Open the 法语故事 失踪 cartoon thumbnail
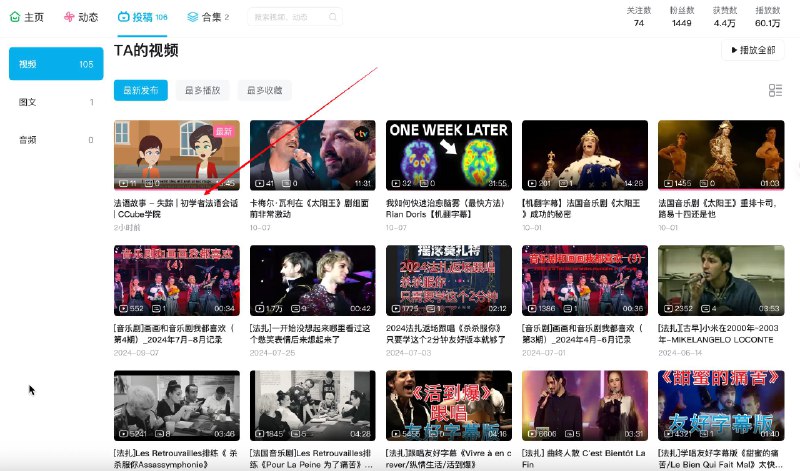Viewport: 800px width, 471px height. coord(177,155)
